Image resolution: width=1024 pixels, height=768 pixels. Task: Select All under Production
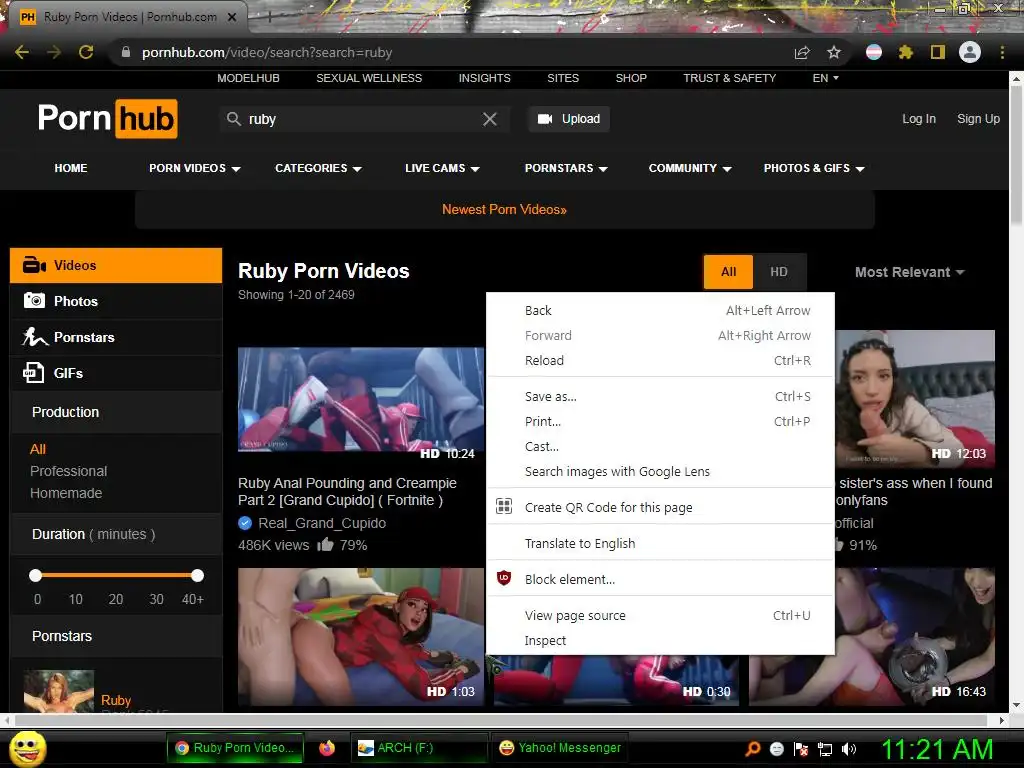pyautogui.click(x=38, y=449)
